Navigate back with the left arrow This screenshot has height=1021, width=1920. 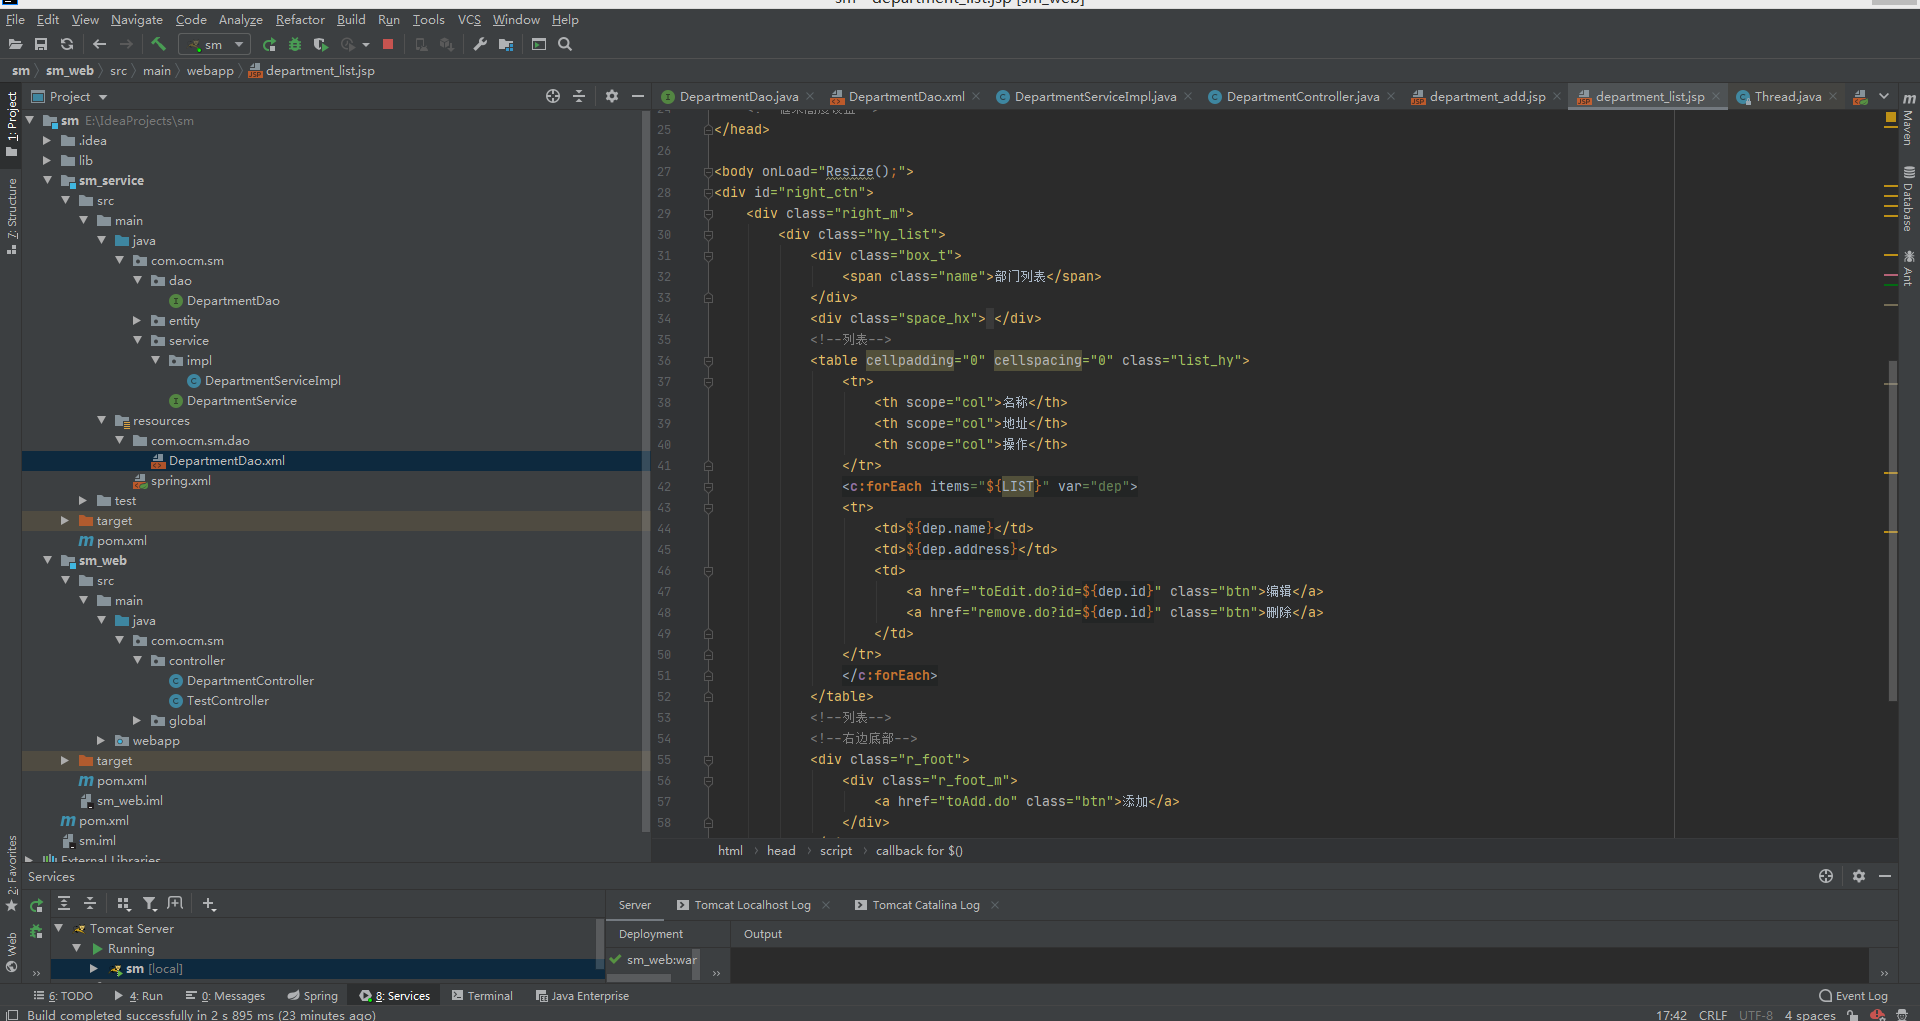coord(99,44)
